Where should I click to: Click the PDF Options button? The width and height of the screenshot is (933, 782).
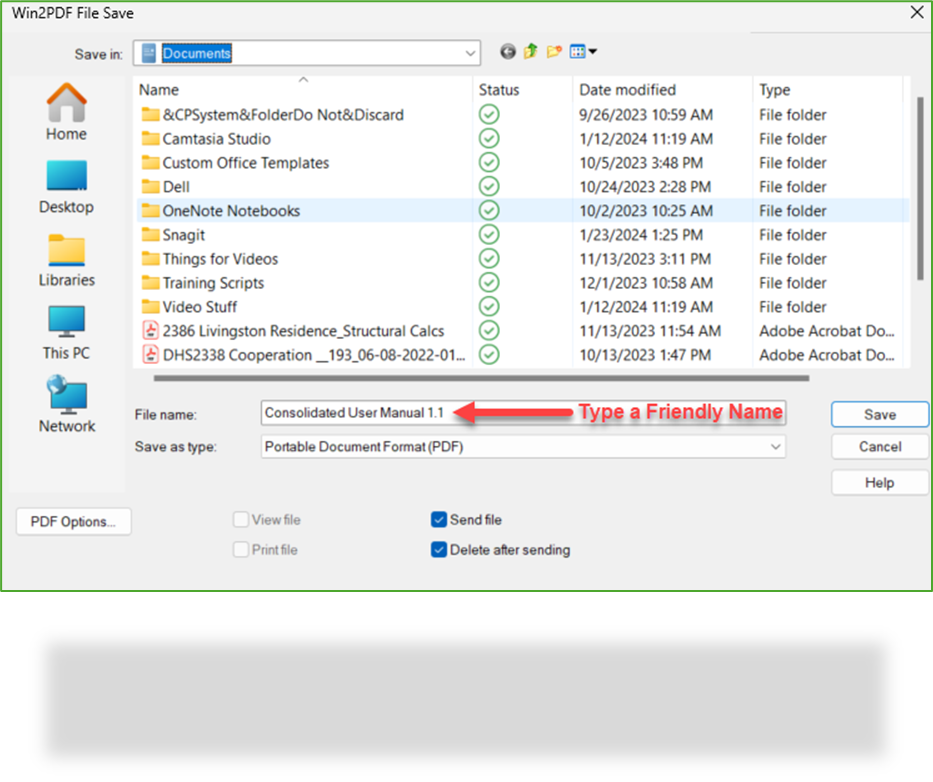point(73,521)
